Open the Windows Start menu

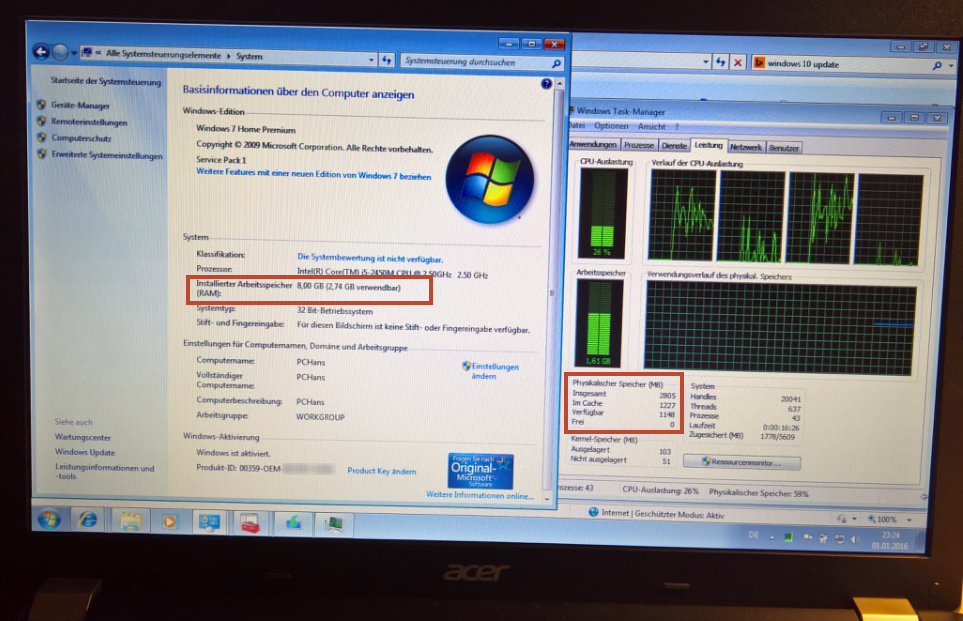(49, 520)
